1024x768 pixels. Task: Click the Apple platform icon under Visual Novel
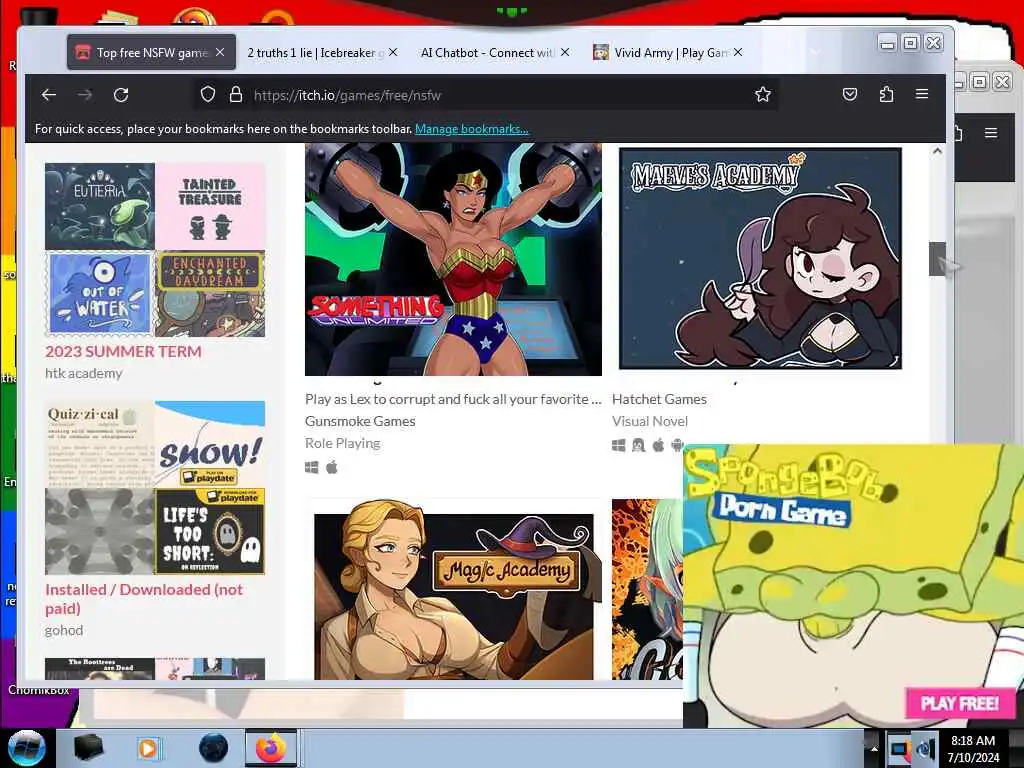click(658, 445)
